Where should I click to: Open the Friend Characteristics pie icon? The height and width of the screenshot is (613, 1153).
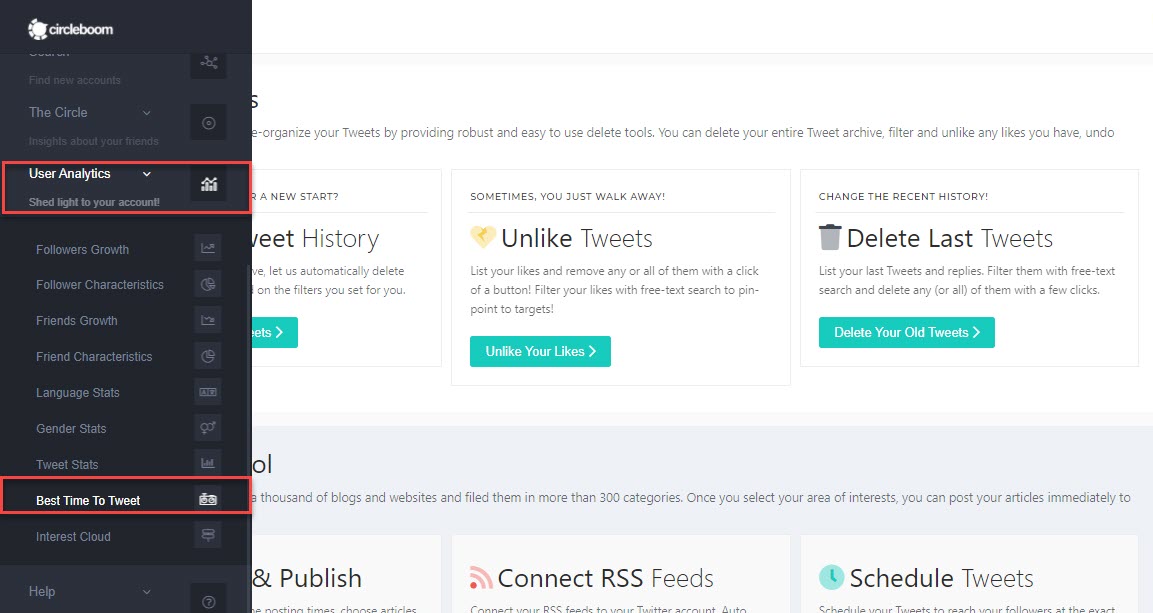click(208, 356)
